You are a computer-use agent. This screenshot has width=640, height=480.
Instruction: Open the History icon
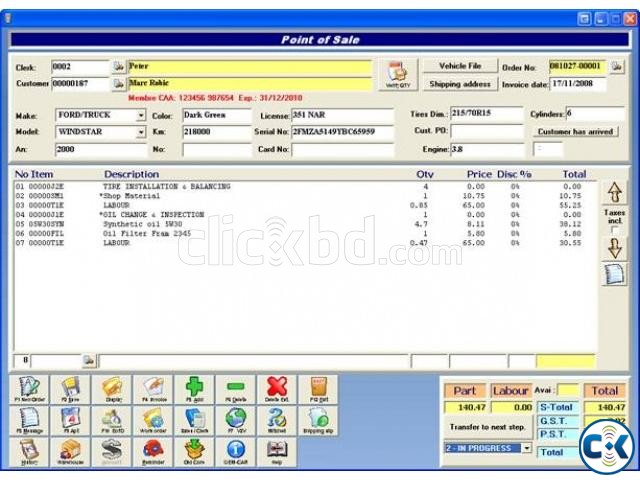point(28,451)
